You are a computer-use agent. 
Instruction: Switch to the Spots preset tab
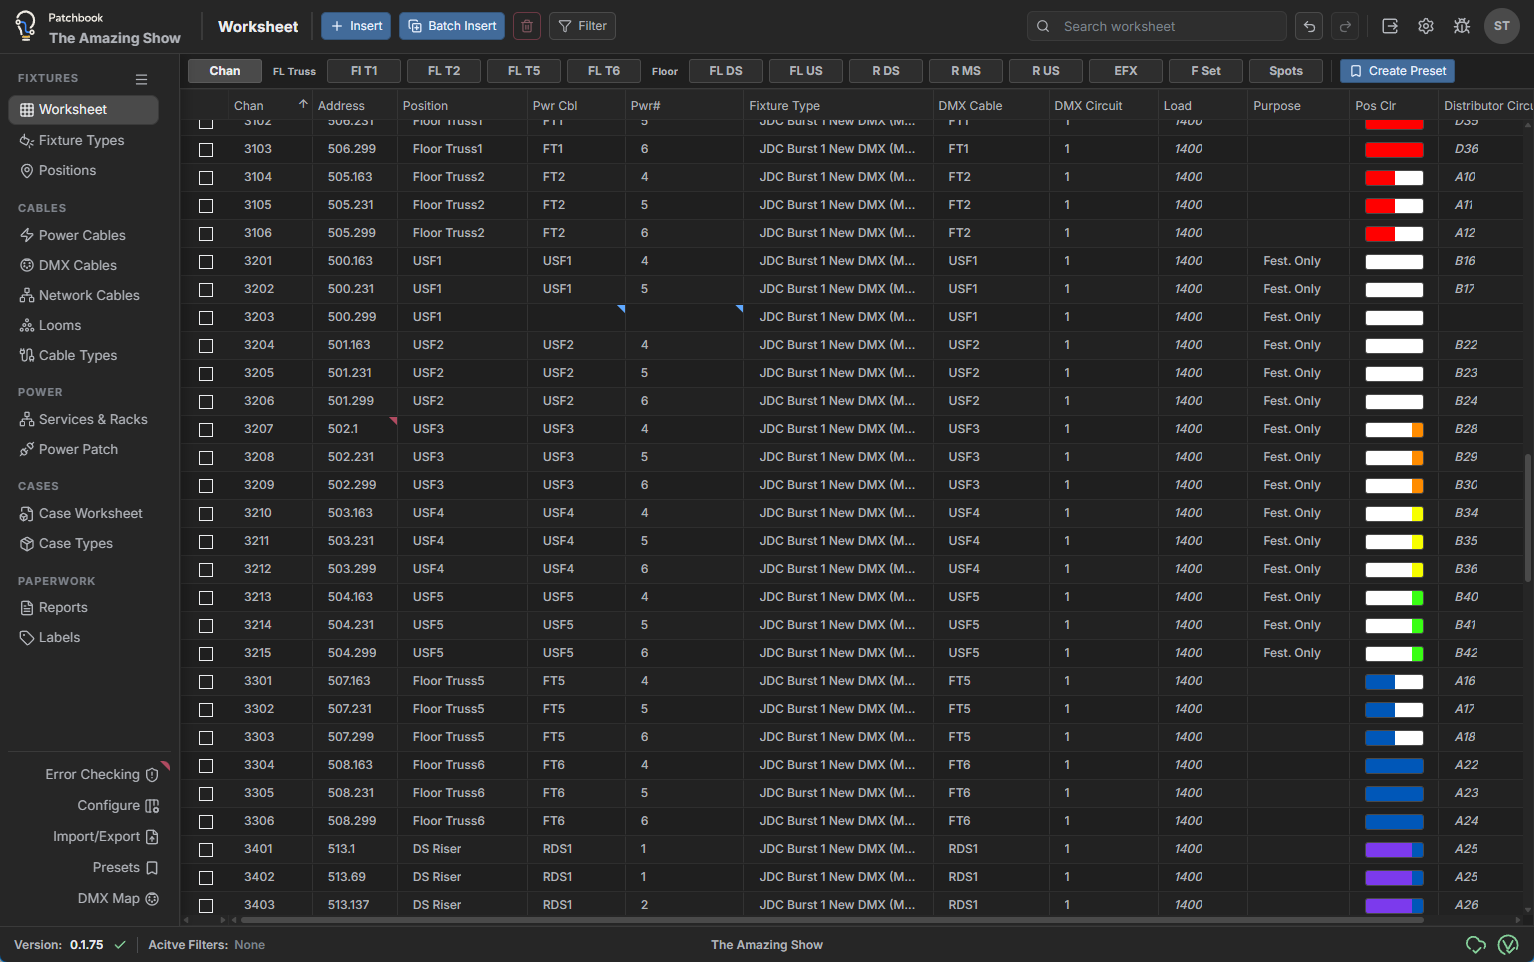click(1286, 71)
